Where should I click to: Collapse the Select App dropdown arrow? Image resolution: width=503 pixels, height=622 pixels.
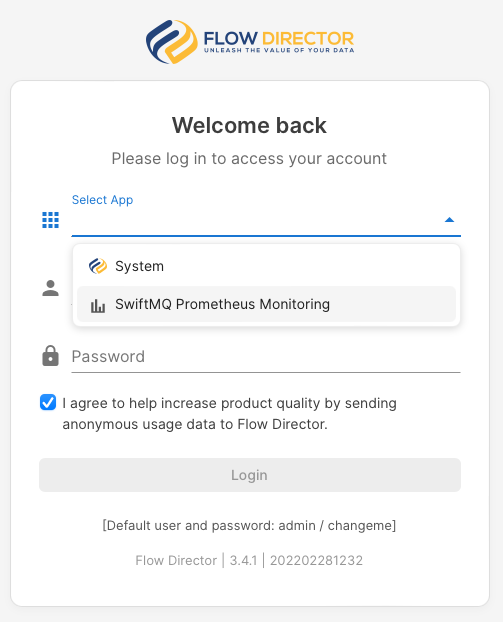pyautogui.click(x=449, y=220)
